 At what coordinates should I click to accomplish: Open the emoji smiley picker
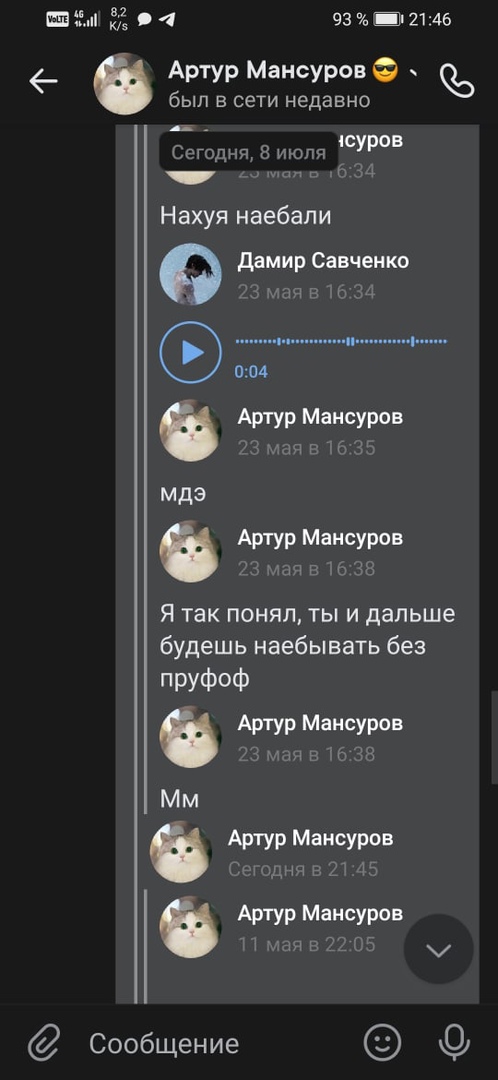(382, 1043)
